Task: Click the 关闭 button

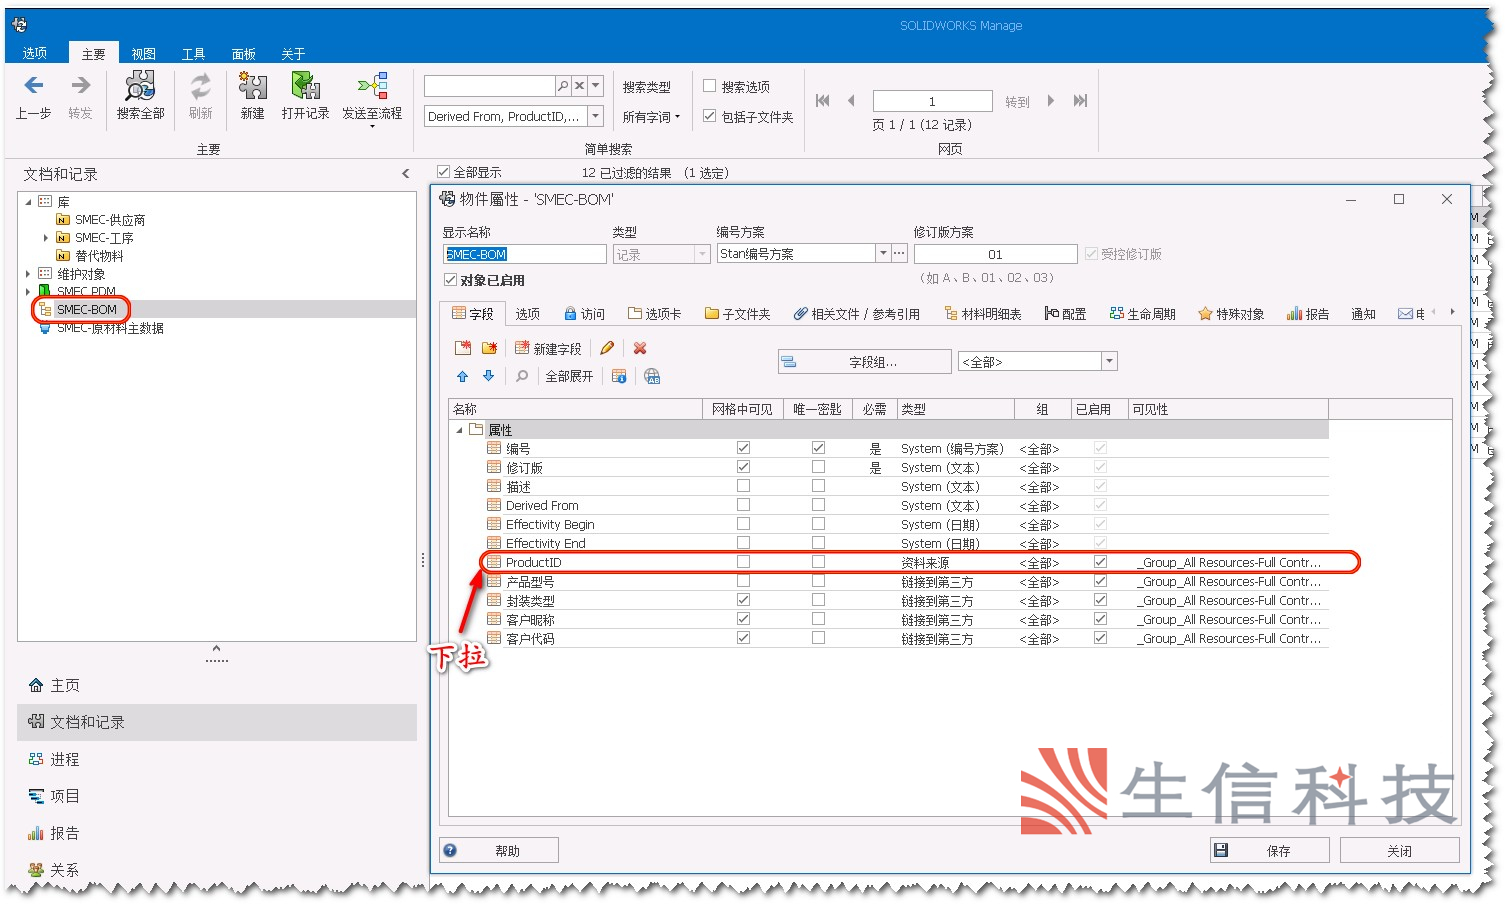Action: [1400, 850]
